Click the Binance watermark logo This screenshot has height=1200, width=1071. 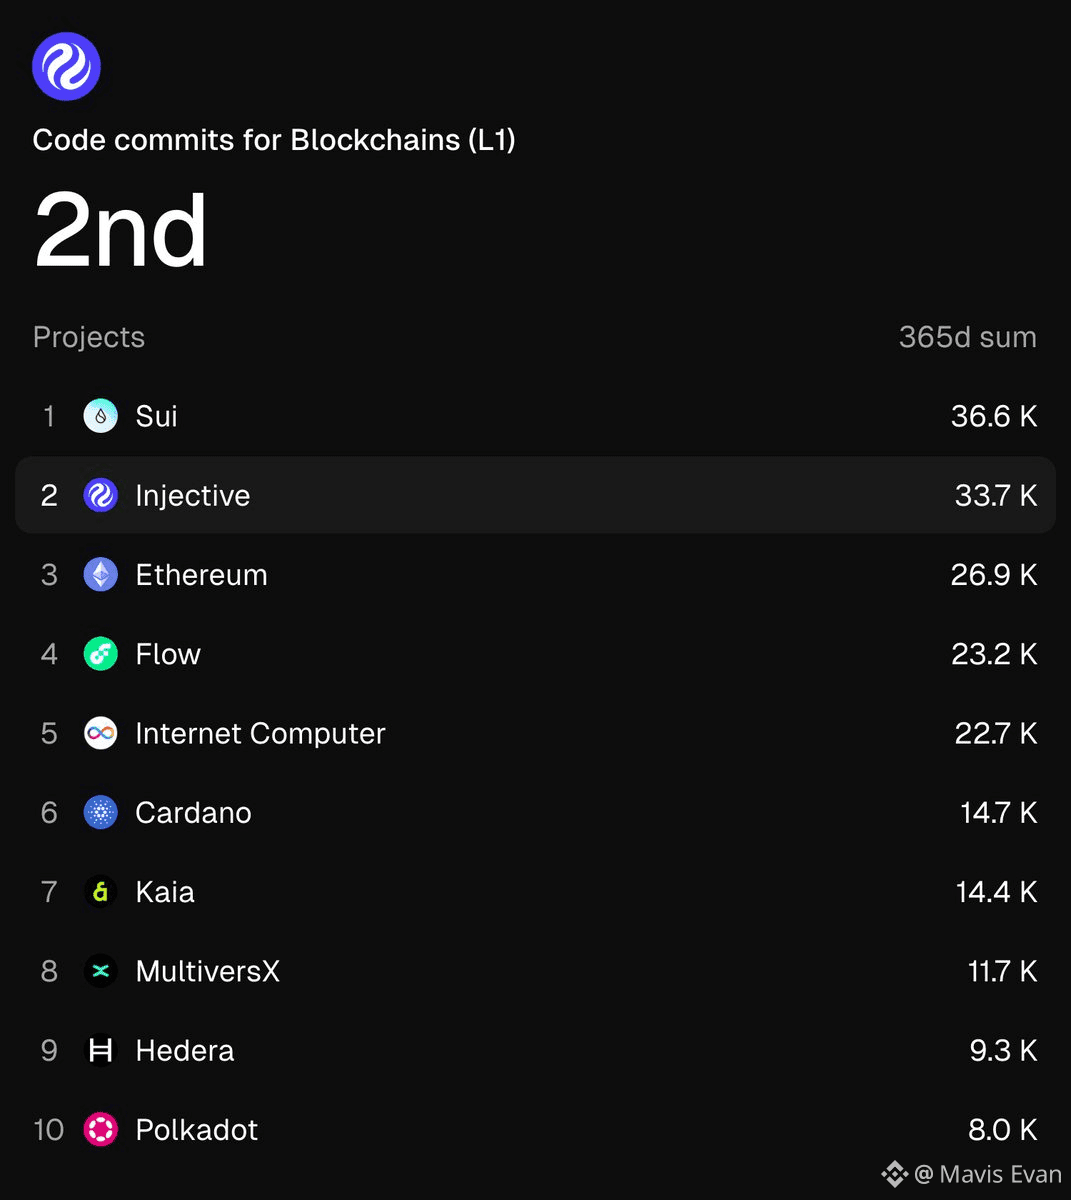894,1173
